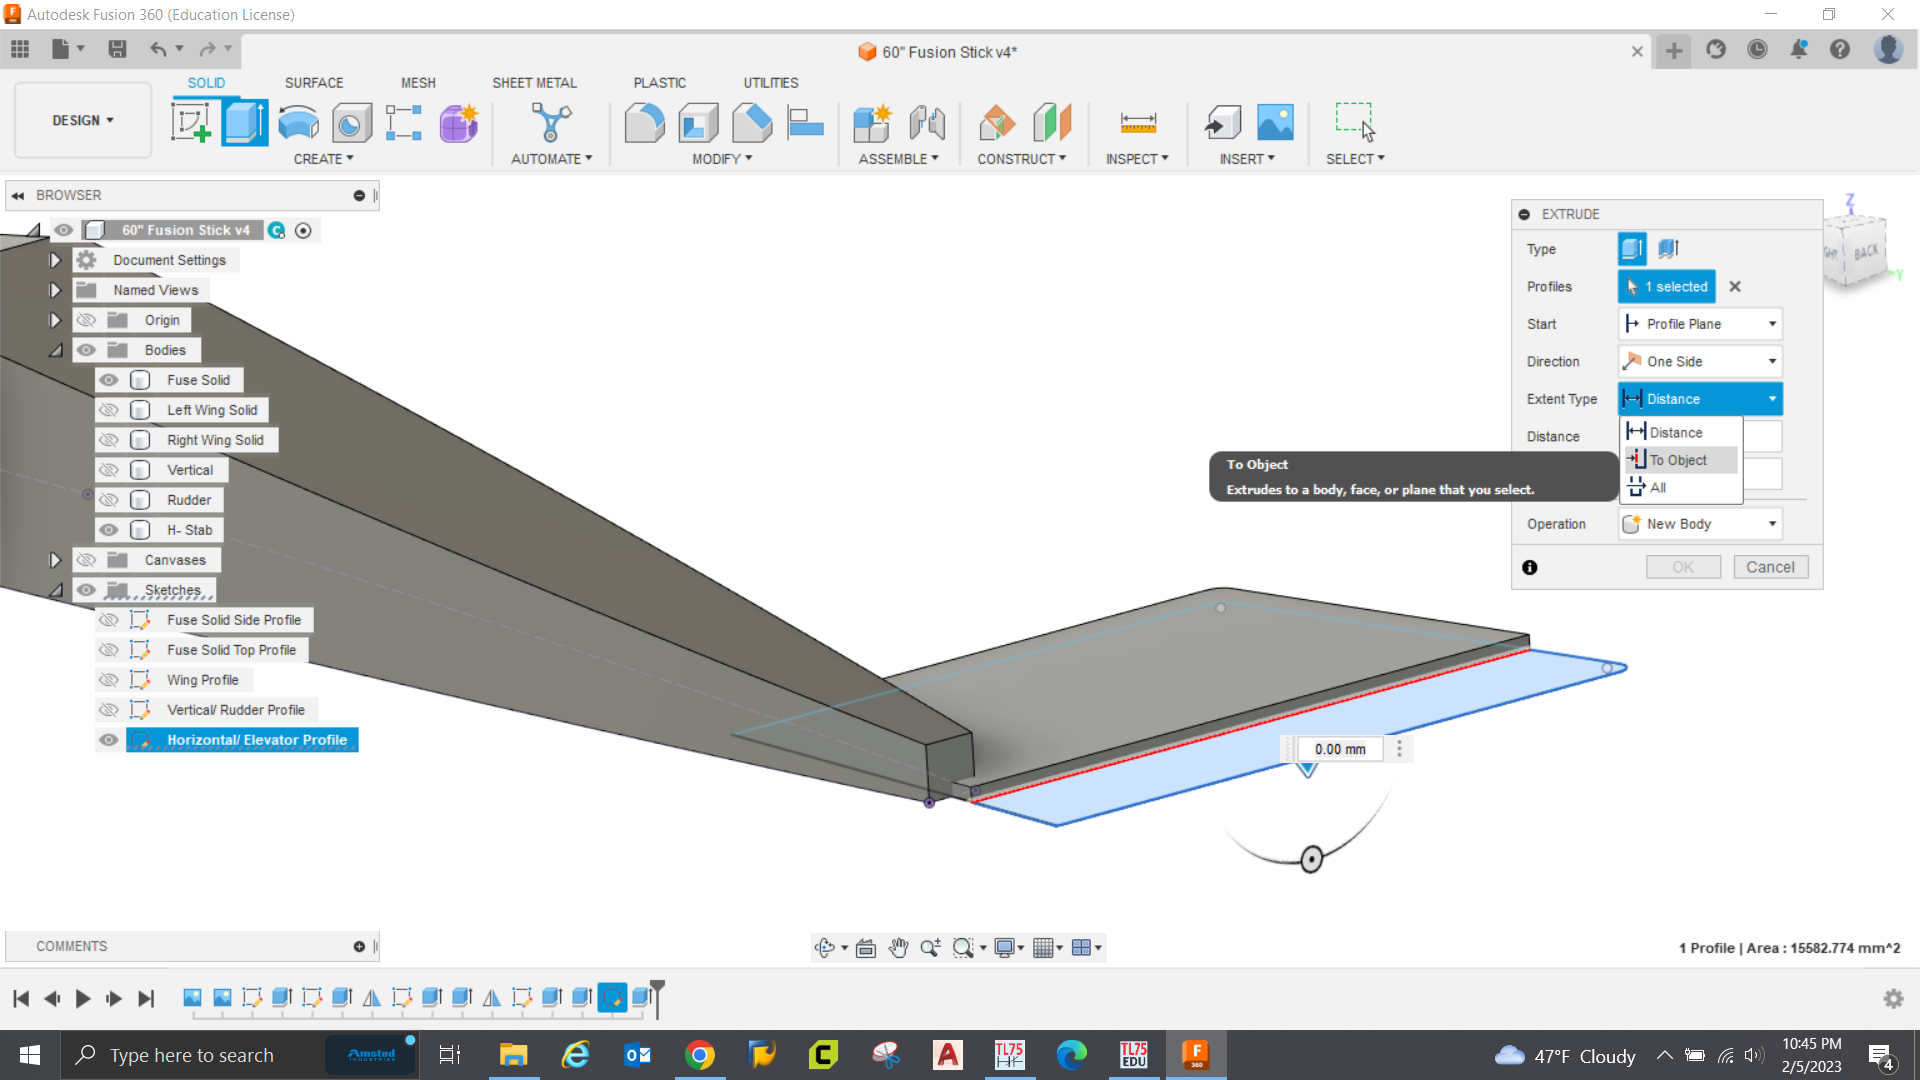
Task: Play the timeline history
Action: pyautogui.click(x=83, y=998)
